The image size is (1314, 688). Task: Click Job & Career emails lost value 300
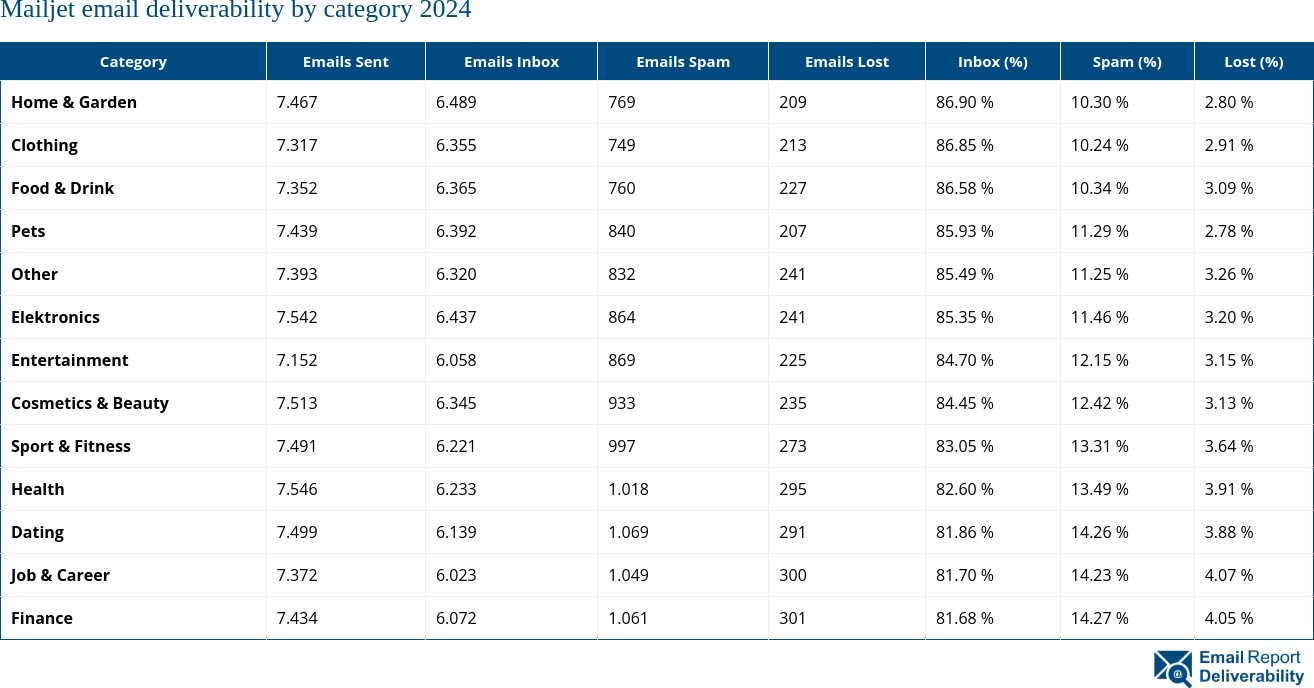(793, 575)
